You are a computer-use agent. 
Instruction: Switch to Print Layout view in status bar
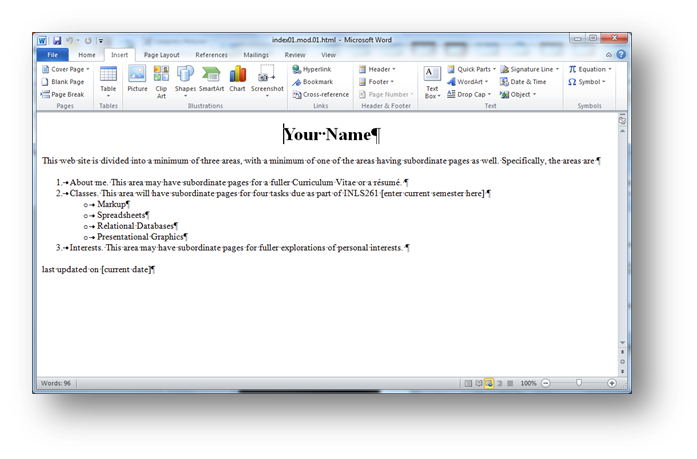coord(466,383)
